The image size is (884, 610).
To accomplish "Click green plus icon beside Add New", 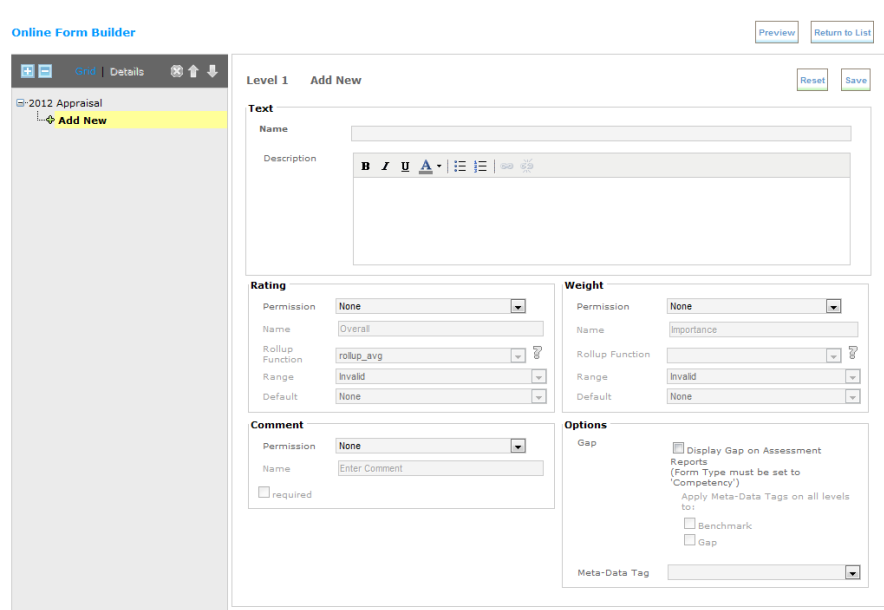I will (50, 120).
